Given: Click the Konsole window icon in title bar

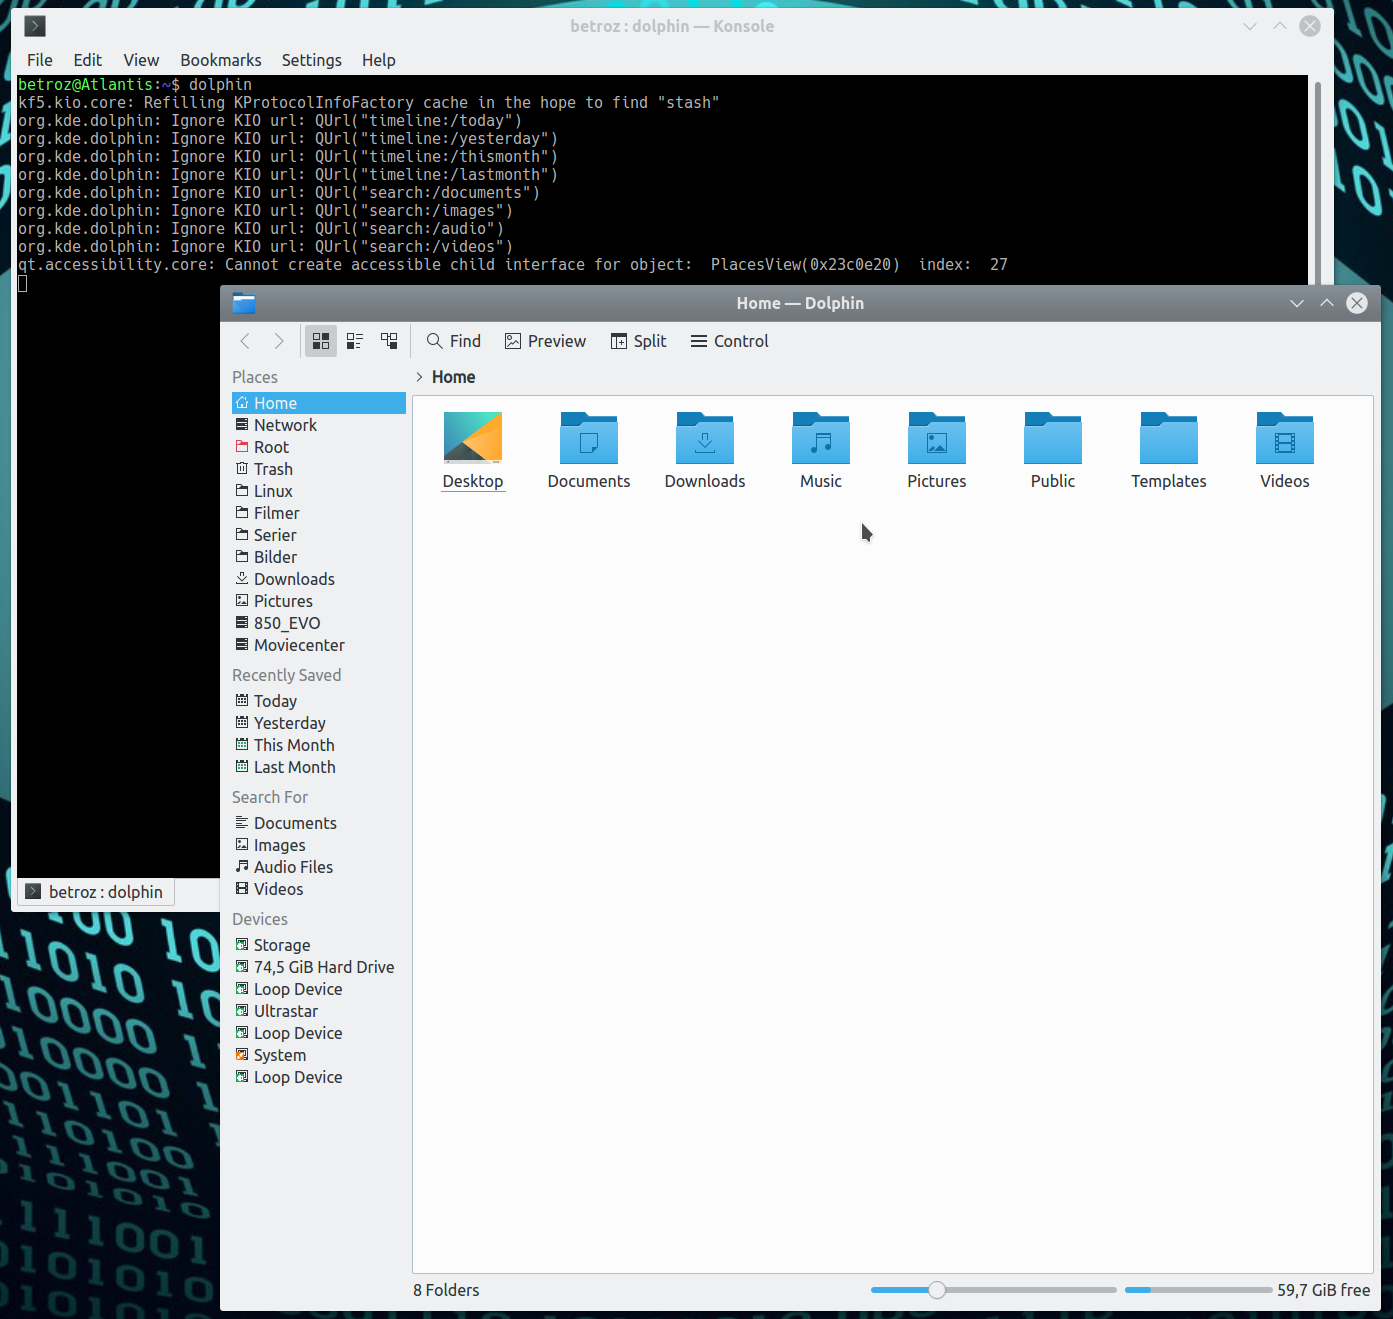Looking at the screenshot, I should (35, 26).
